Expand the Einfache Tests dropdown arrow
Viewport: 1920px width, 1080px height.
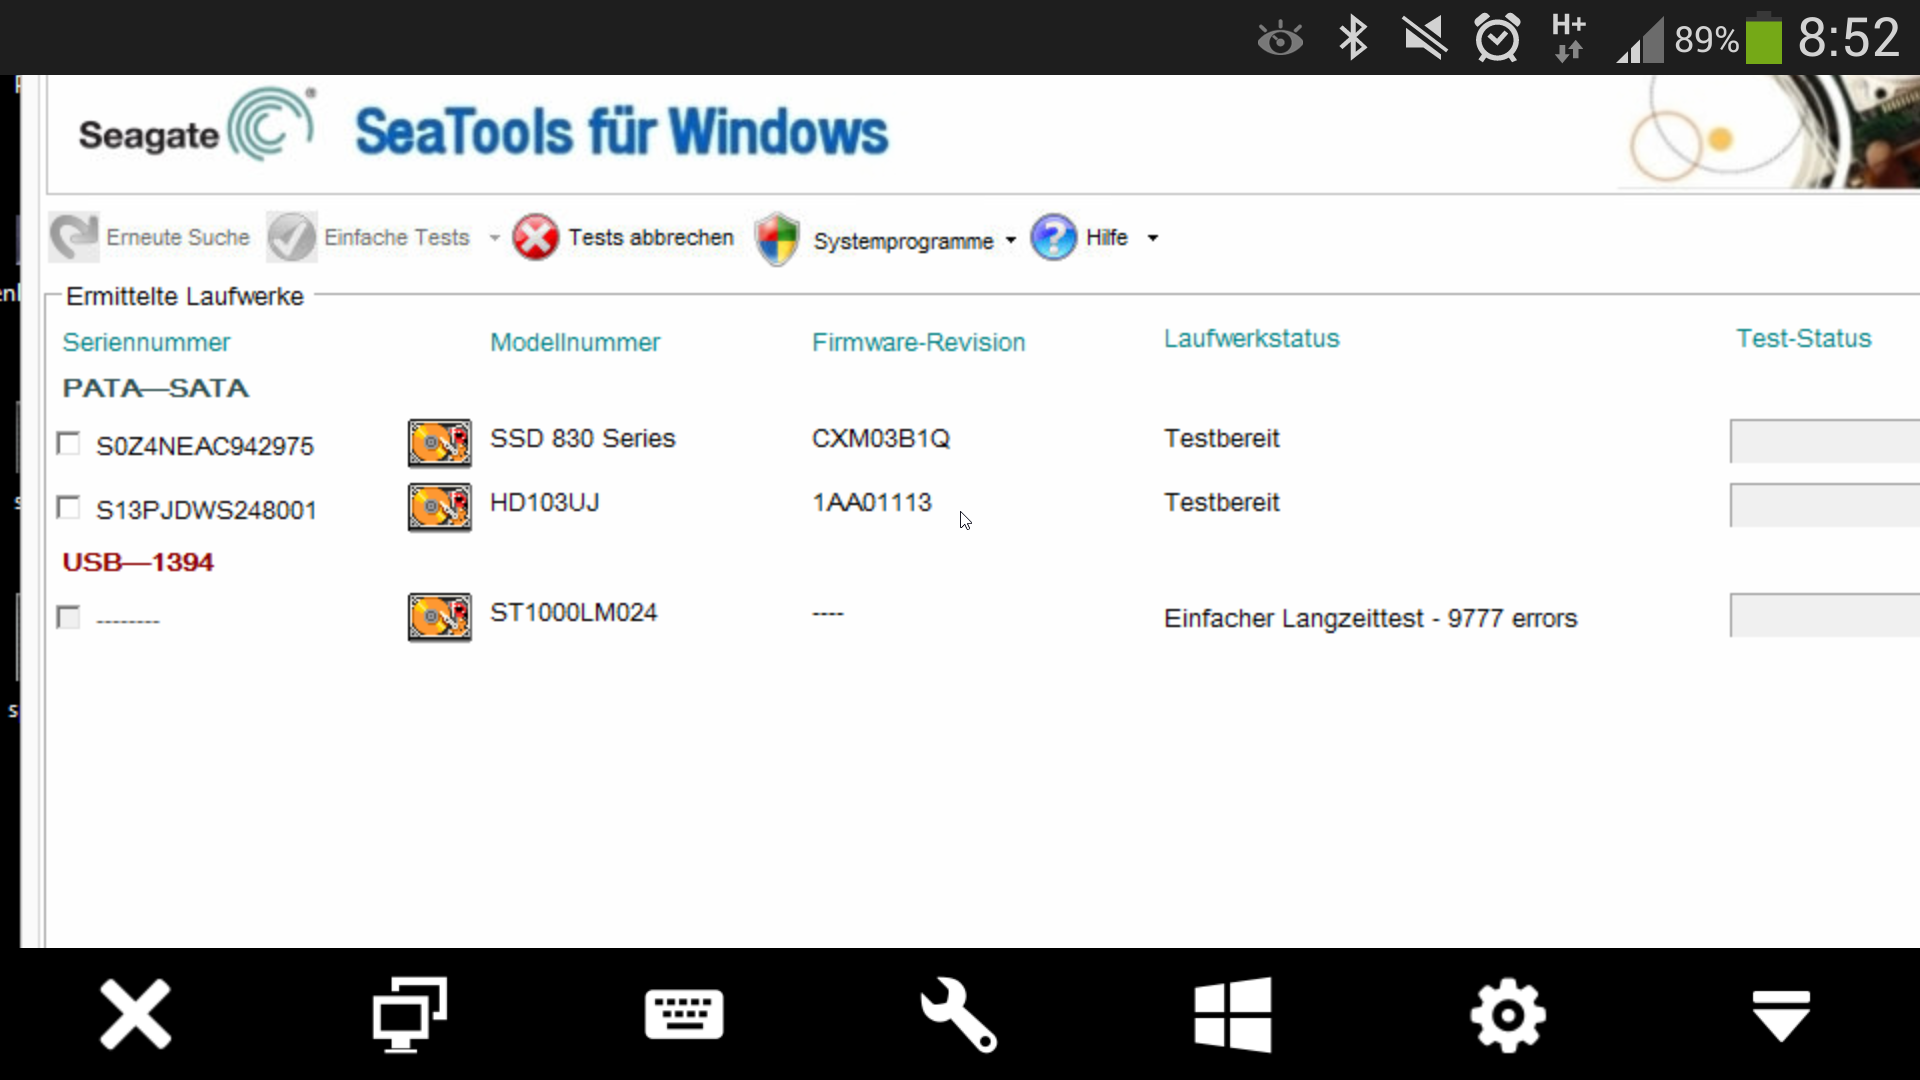[494, 238]
